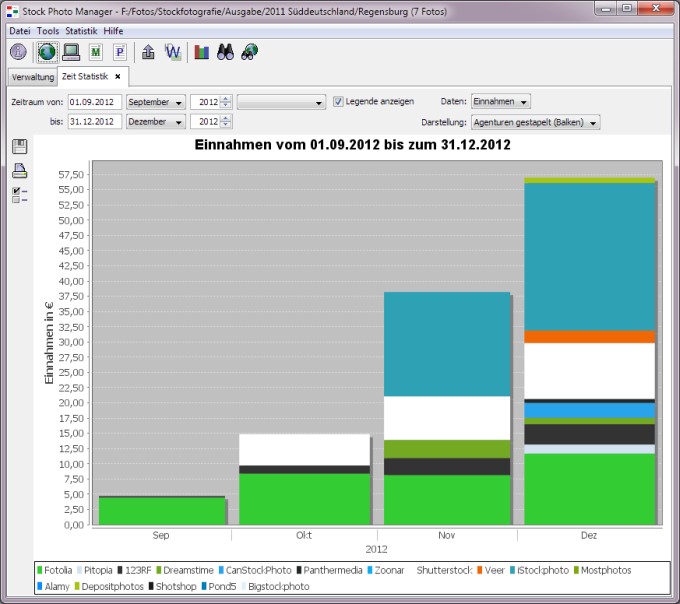Click the binoculars search icon
The height and width of the screenshot is (604, 680).
pyautogui.click(x=226, y=52)
